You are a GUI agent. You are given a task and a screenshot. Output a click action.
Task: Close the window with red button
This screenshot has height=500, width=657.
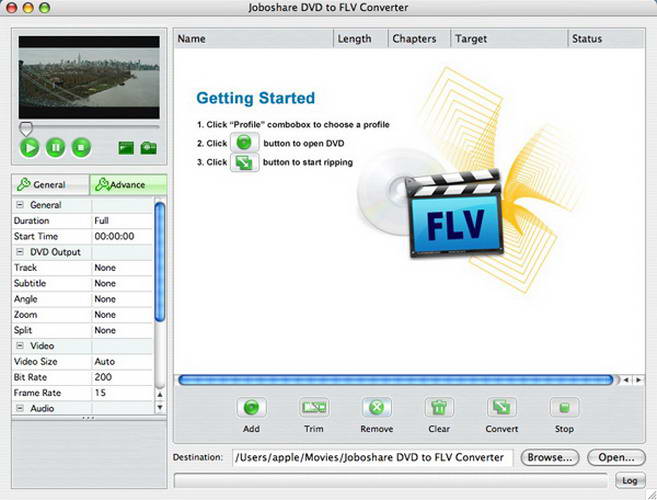[12, 8]
